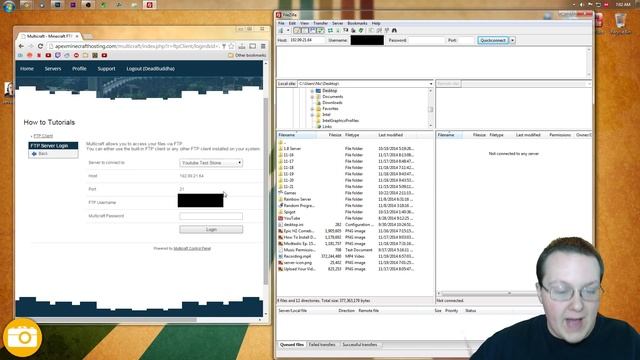Screen dimensions: 640x360
Task: Click the Port field in FileZilla
Action: pyautogui.click(x=467, y=40)
